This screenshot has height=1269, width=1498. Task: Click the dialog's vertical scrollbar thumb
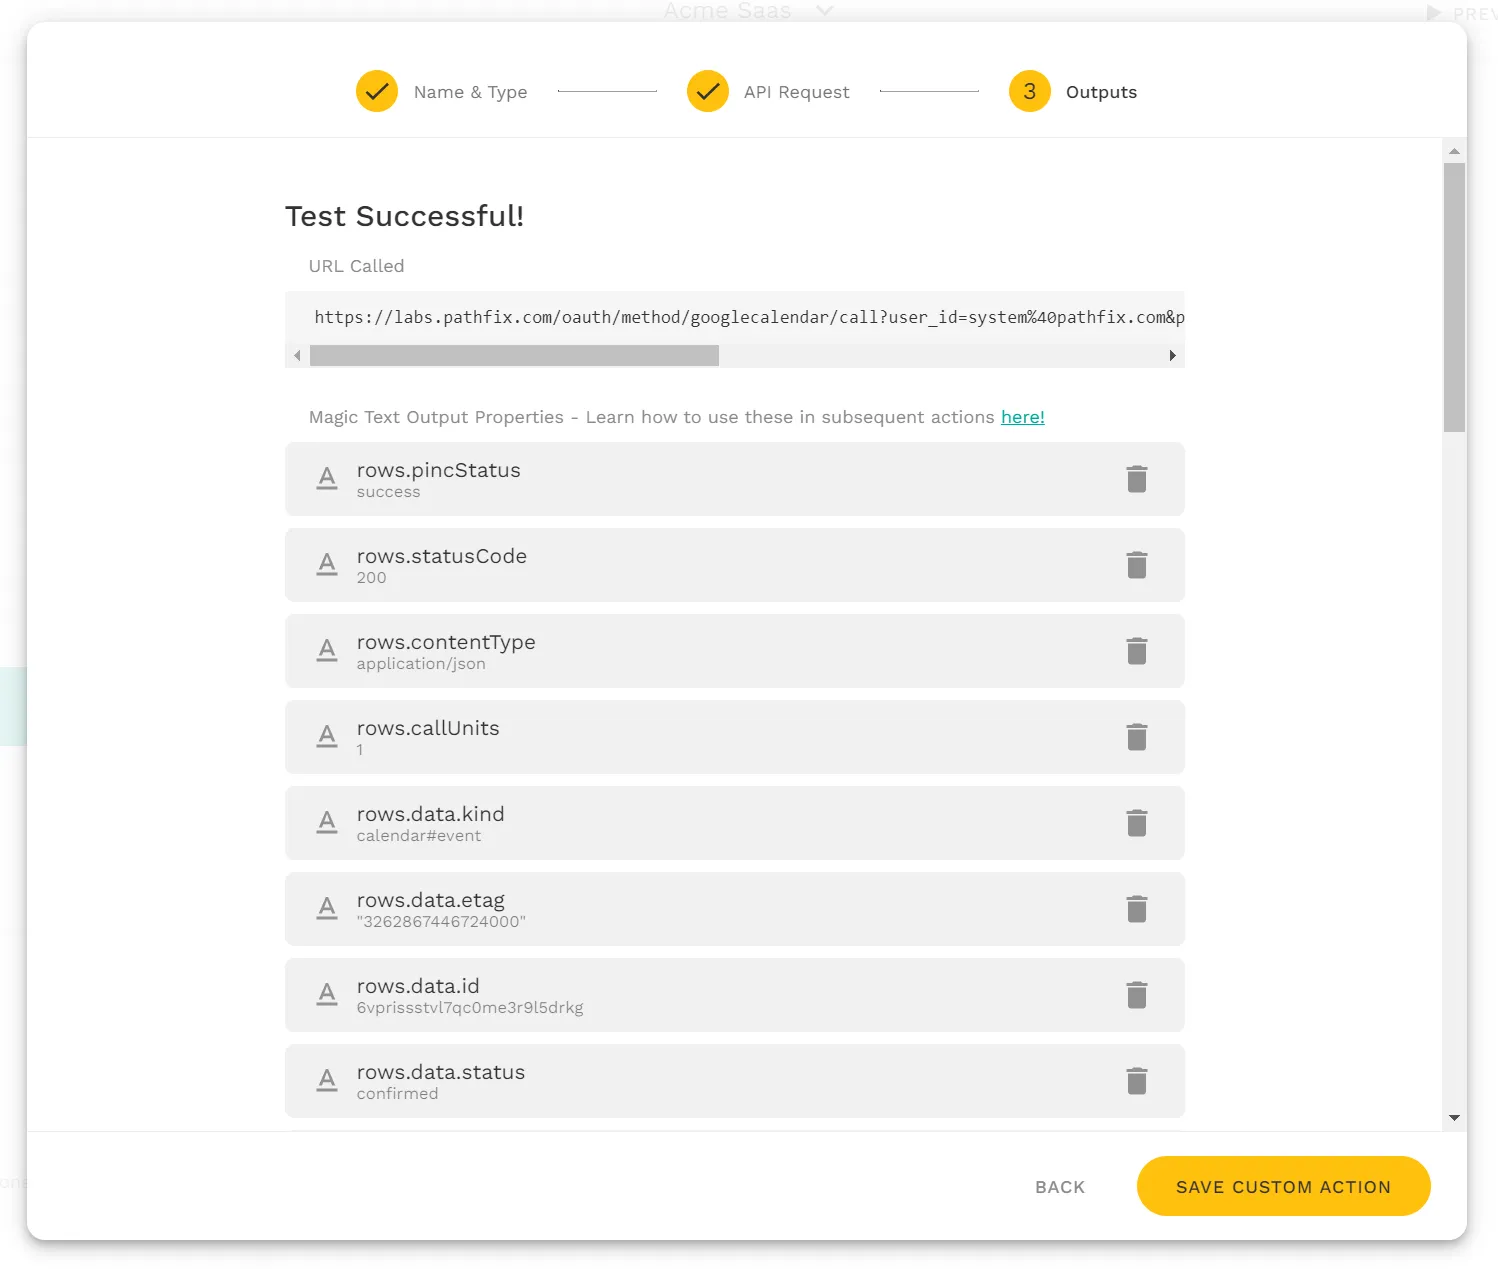1454,297
